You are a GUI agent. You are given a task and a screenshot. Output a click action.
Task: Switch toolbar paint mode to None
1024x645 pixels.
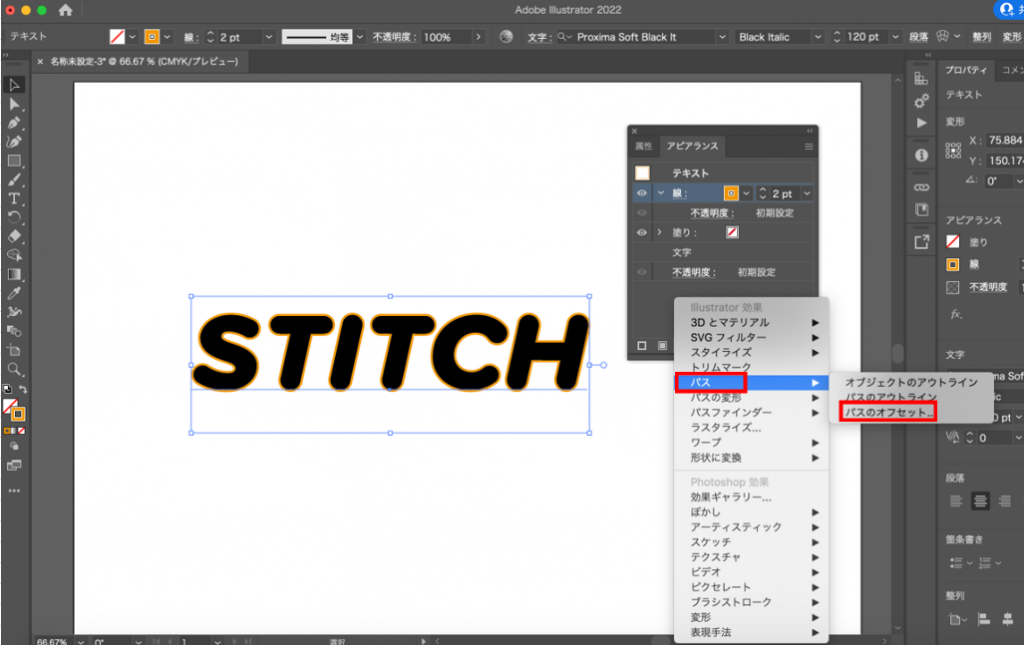tap(22, 431)
